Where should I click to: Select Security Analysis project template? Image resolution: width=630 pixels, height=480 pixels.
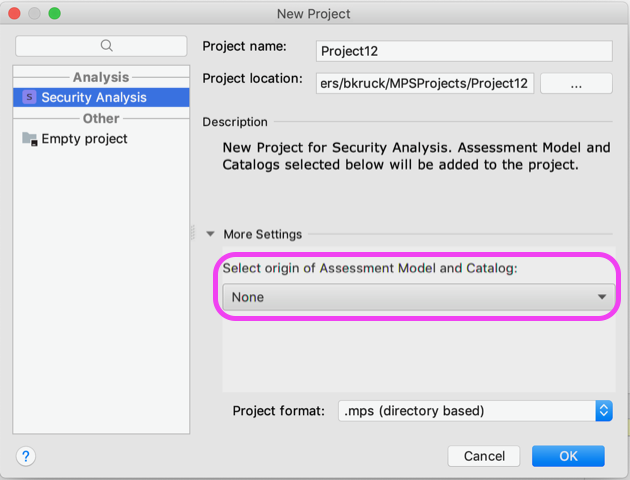(x=93, y=97)
